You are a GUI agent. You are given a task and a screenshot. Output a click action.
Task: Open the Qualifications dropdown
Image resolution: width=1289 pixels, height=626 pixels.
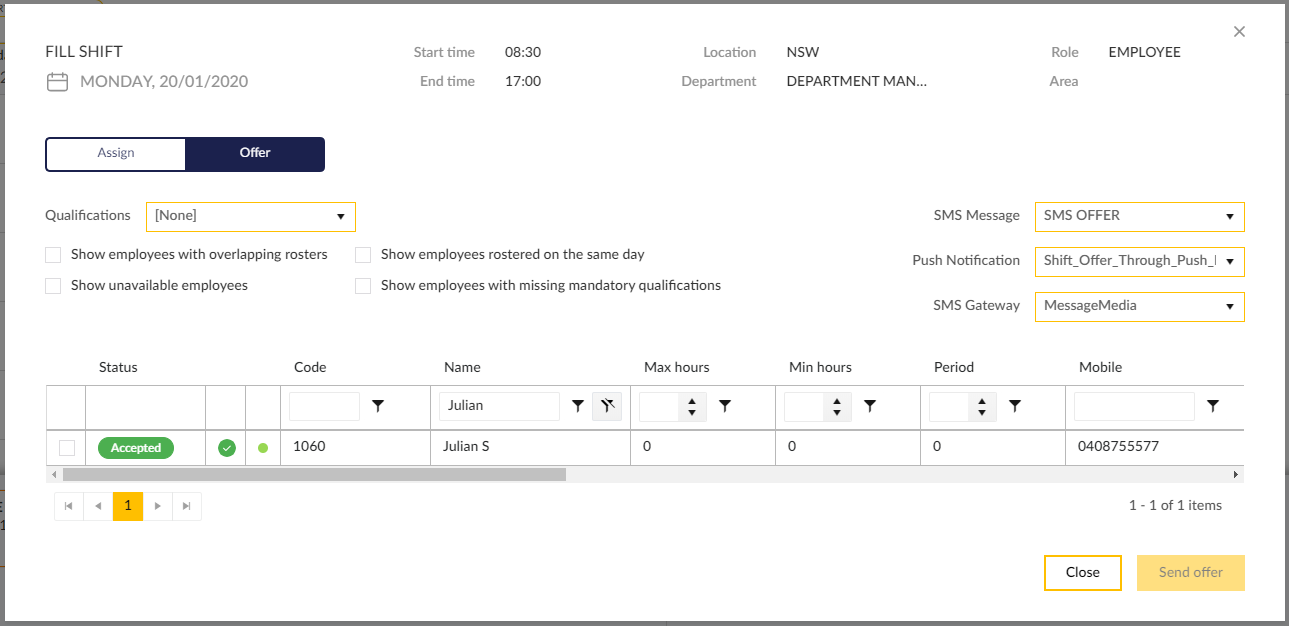pyautogui.click(x=251, y=216)
